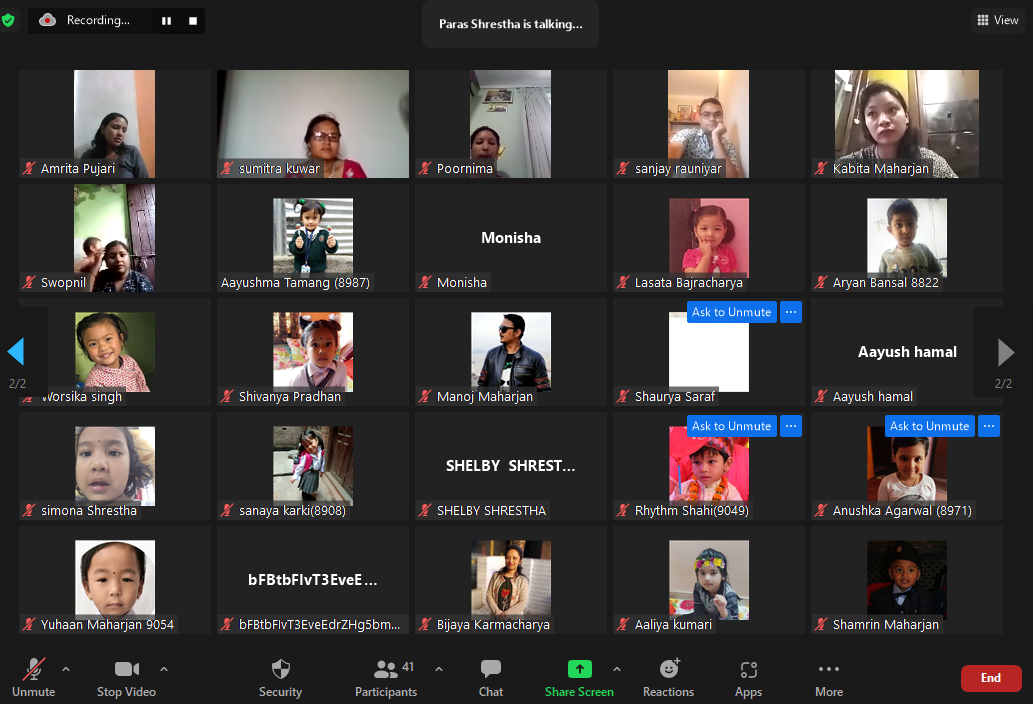The height and width of the screenshot is (704, 1033).
Task: Click the muted mic icon for Monisha
Action: click(x=426, y=283)
